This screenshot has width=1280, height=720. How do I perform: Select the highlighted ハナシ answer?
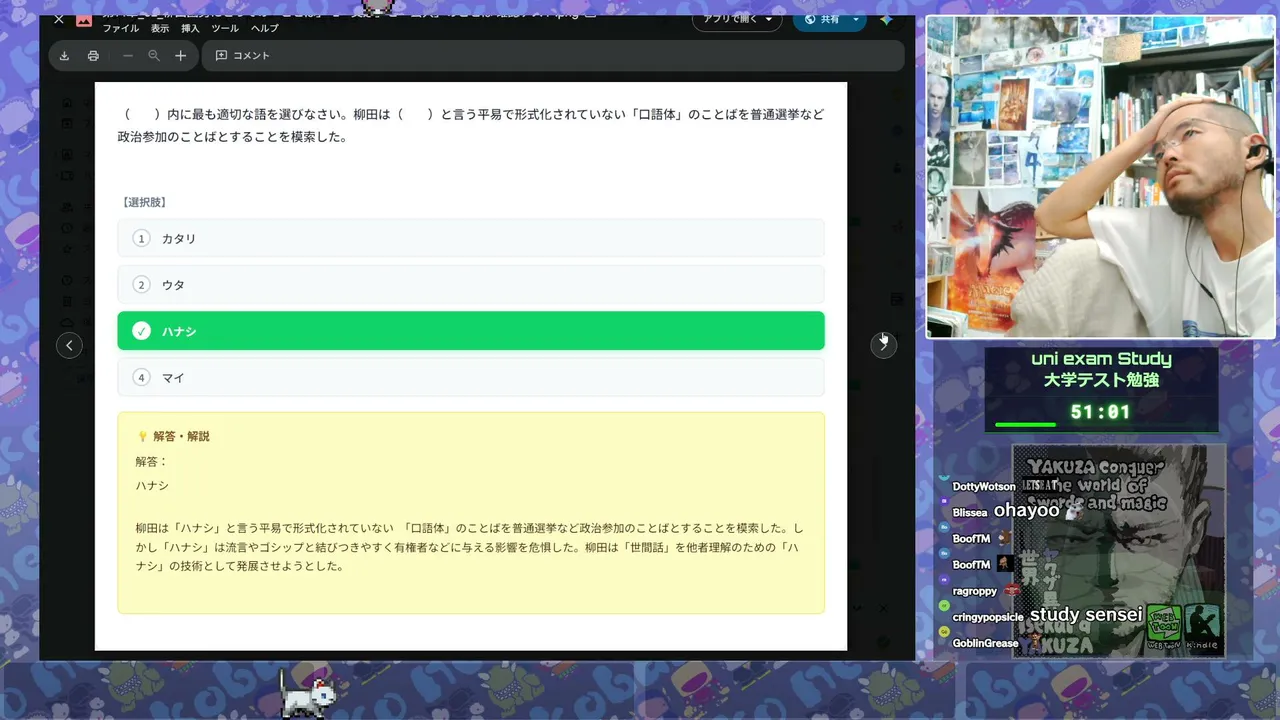[x=471, y=331]
